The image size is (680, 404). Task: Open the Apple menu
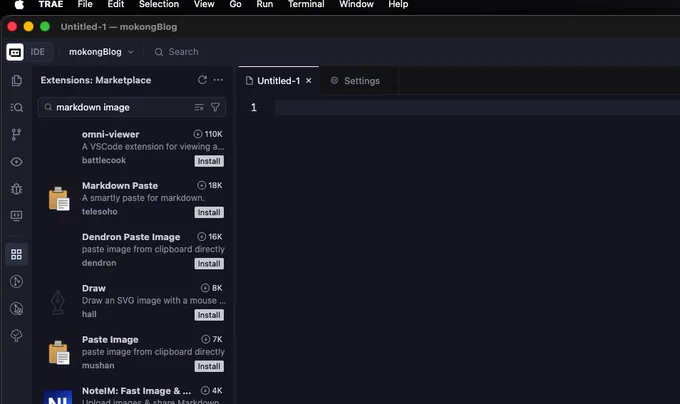click(19, 4)
